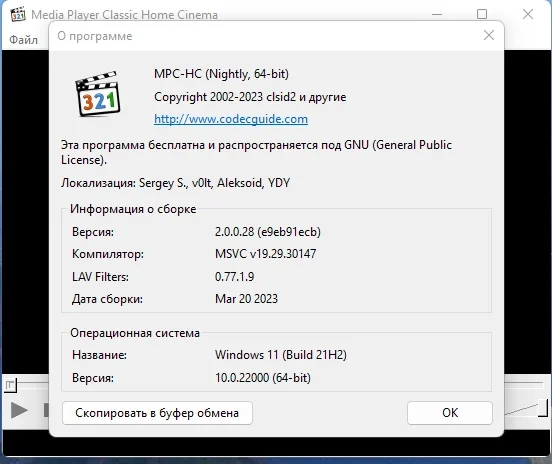Viewport: 552px width, 464px height.
Task: Click the OK button
Action: [x=450, y=413]
